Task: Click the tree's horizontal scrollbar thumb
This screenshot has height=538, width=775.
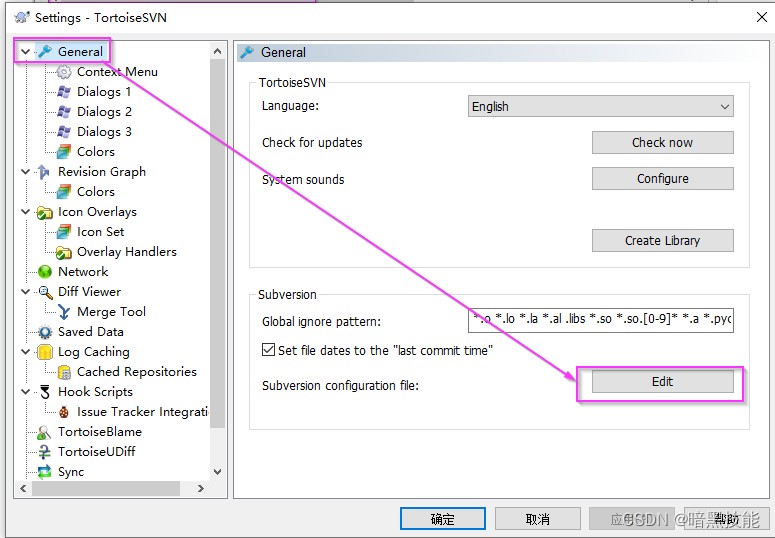Action: 106,489
